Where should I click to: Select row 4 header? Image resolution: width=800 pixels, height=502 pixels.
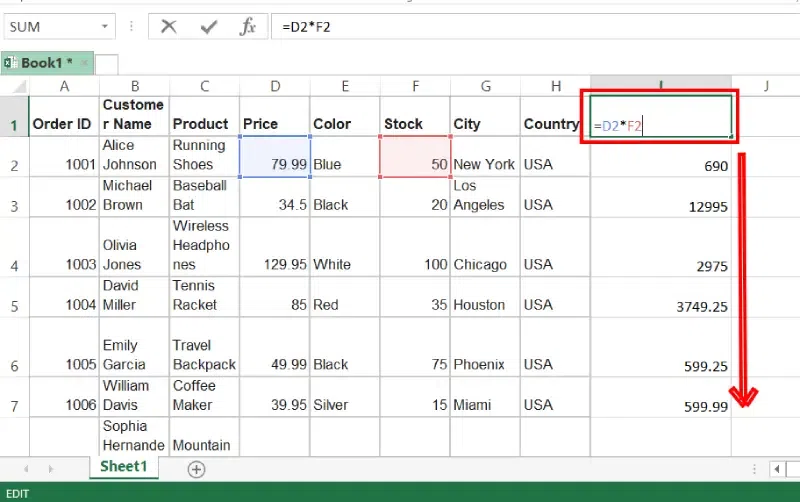pos(14,247)
